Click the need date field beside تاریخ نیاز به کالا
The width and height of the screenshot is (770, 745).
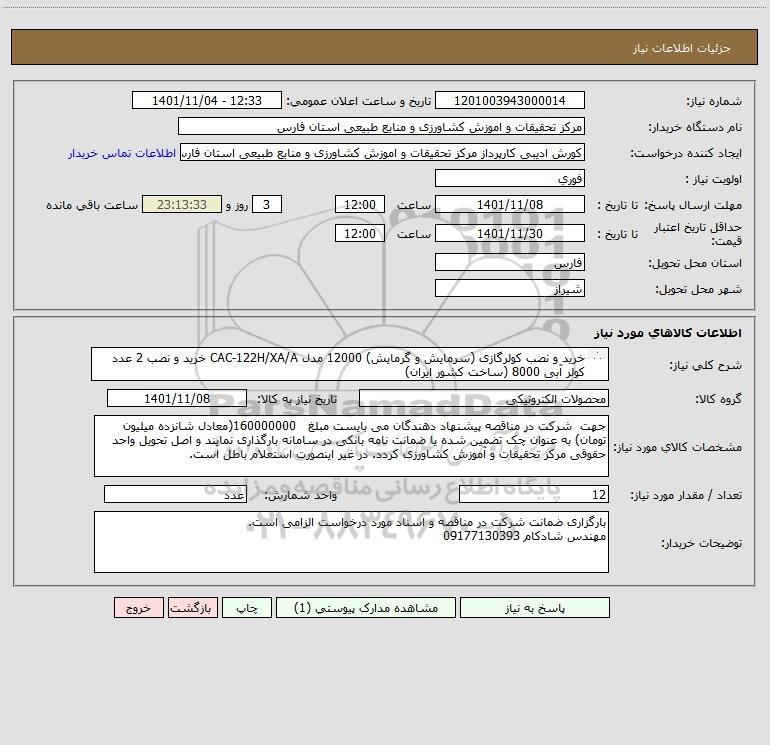pos(177,398)
